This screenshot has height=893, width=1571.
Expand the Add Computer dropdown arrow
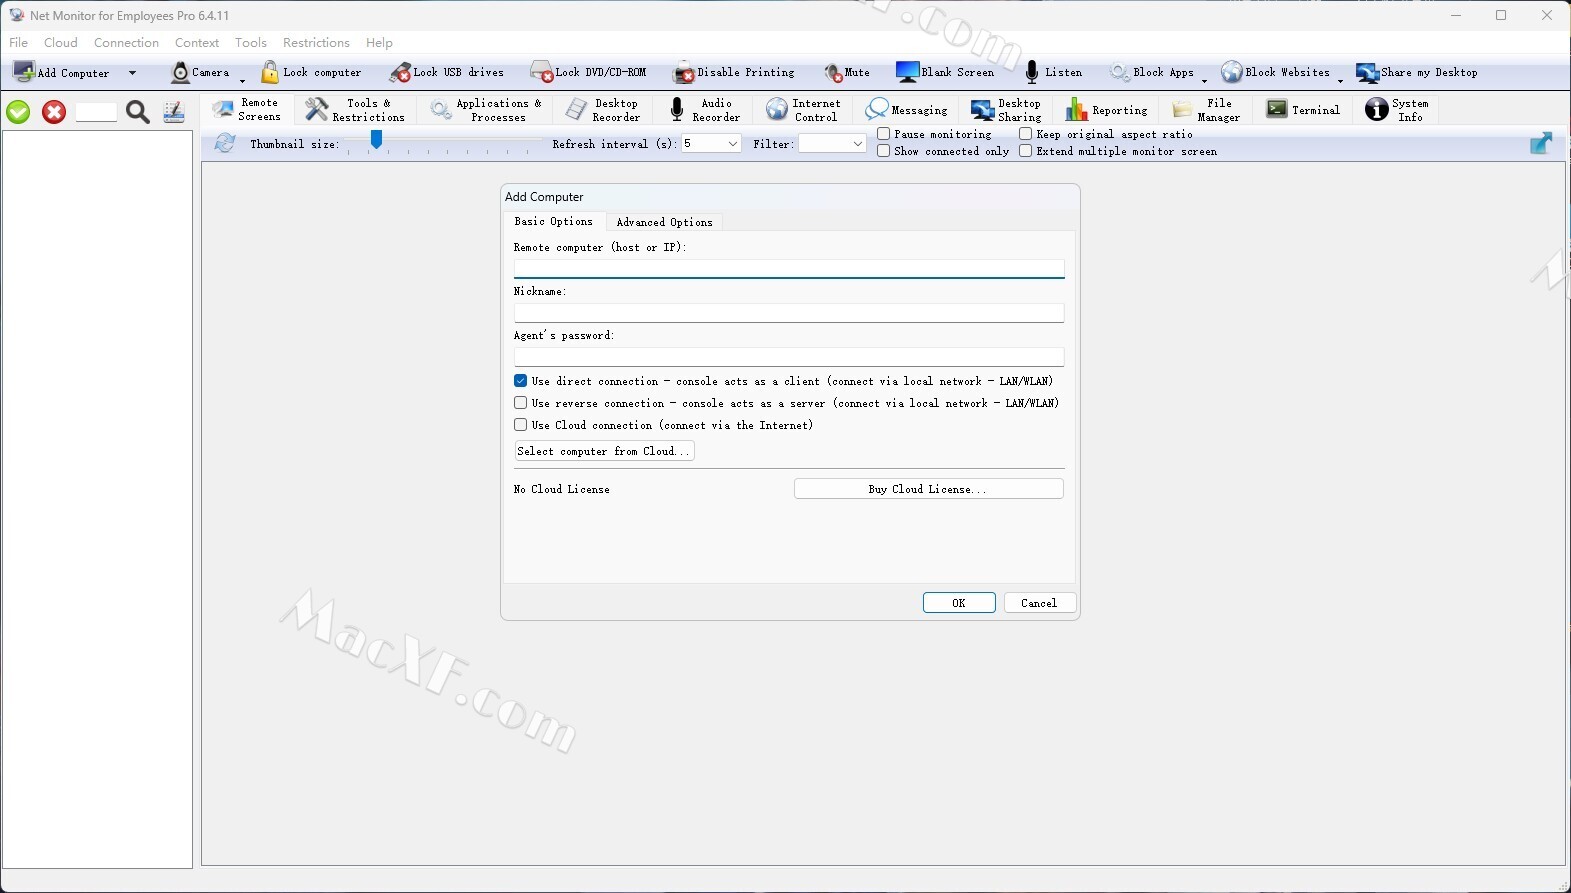132,73
